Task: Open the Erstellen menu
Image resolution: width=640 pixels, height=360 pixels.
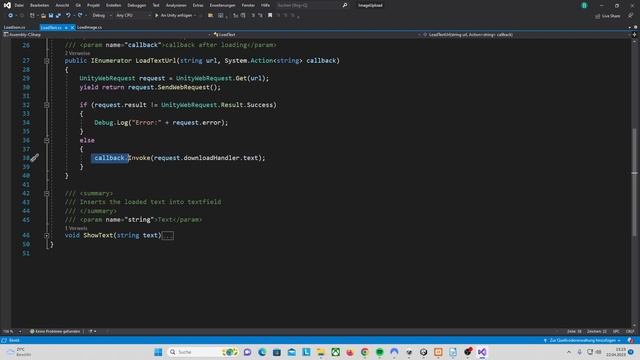Action: pyautogui.click(x=113, y=5)
